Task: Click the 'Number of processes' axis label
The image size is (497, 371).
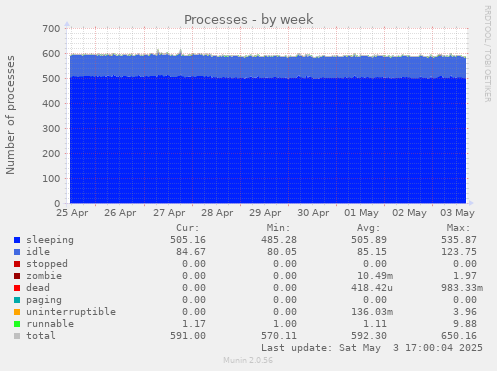Action: tap(10, 115)
